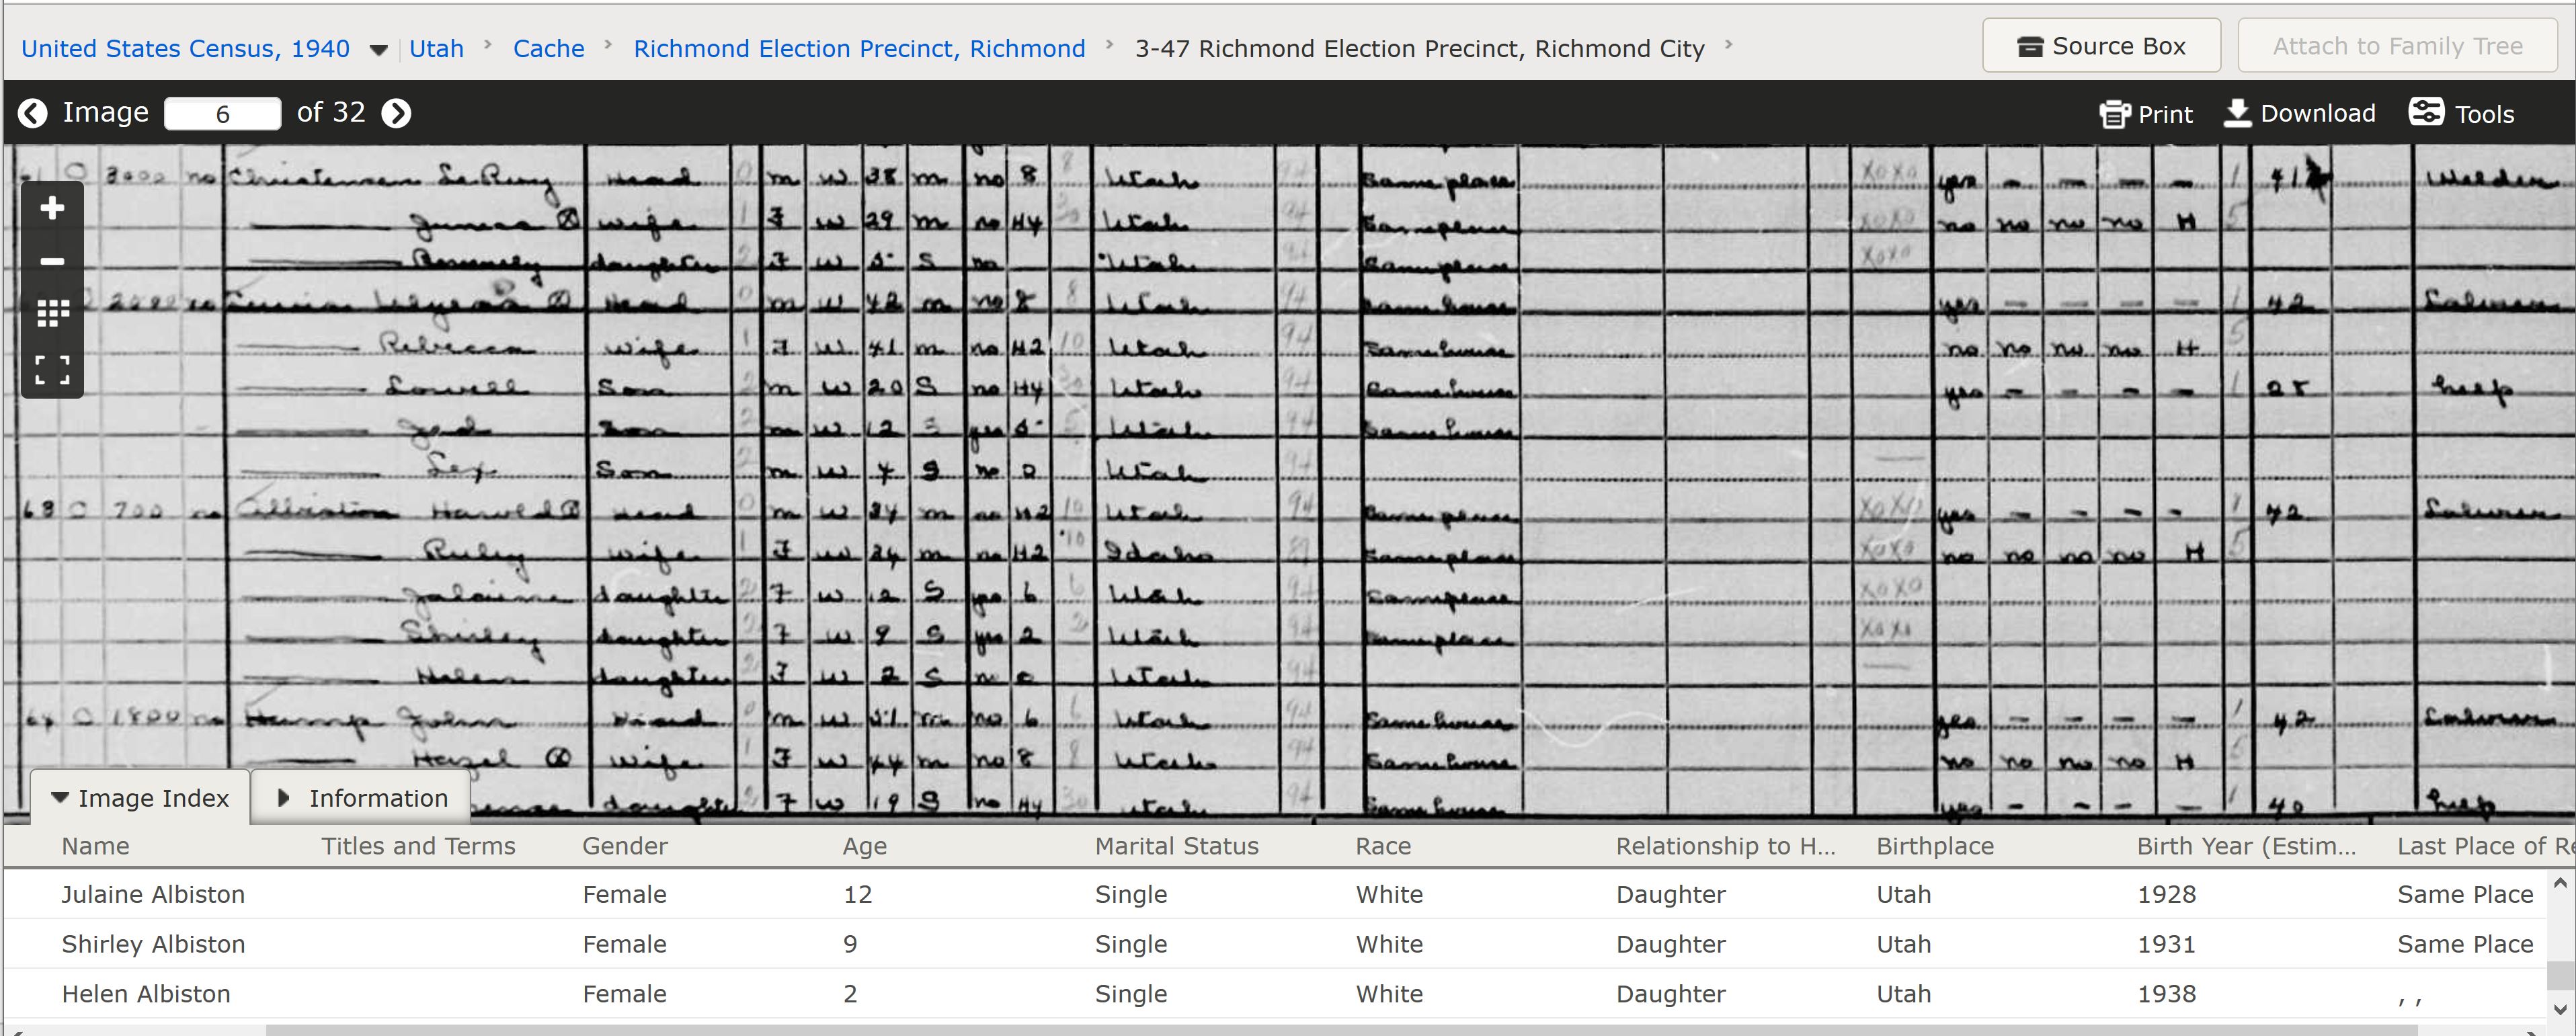Print the census page
The image size is (2576, 1036).
coord(2146,114)
